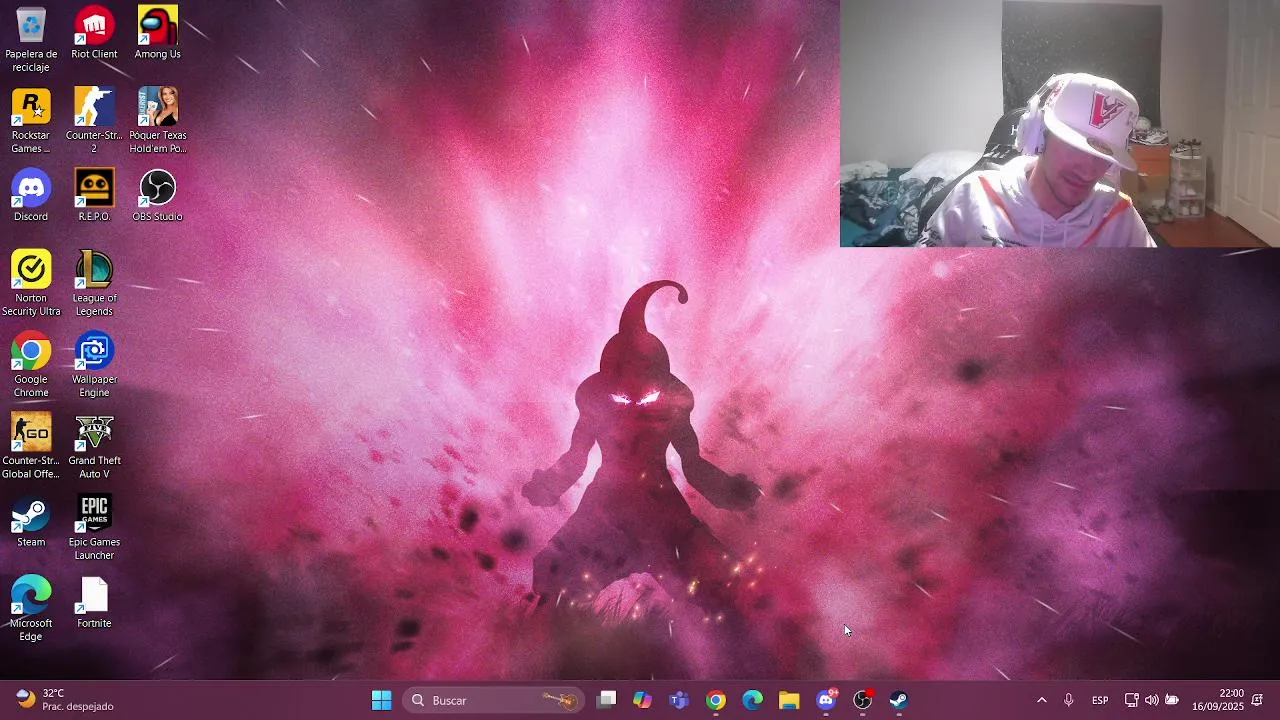Select the Rockstar Games launcher shortcut
The width and height of the screenshot is (1280, 720).
click(x=31, y=121)
